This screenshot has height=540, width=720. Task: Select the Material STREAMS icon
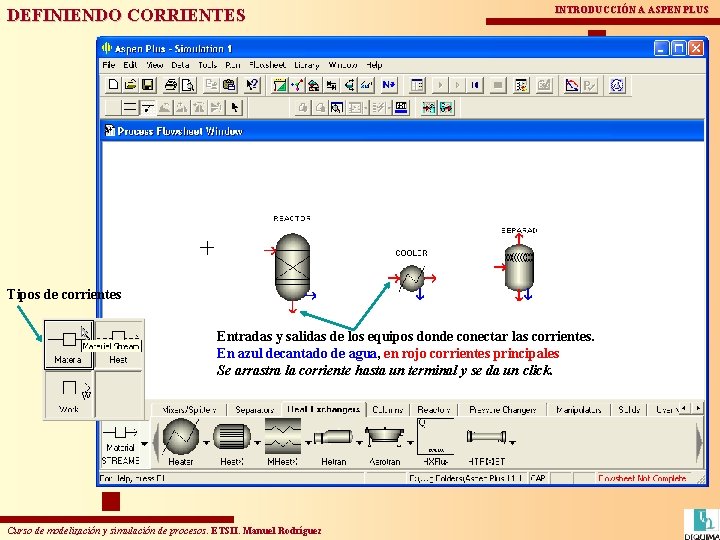[x=120, y=445]
